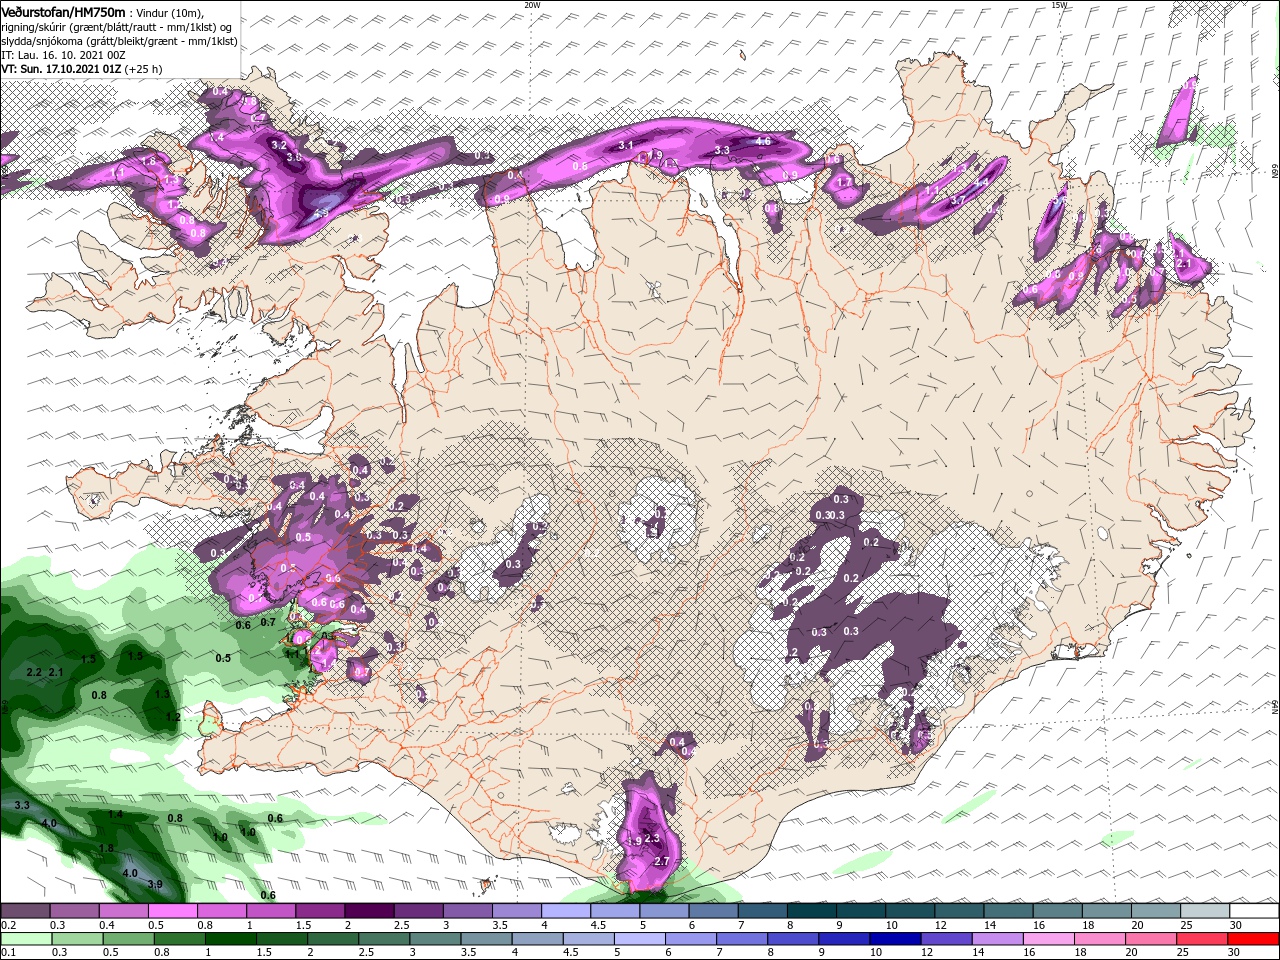Click the dark mauve 0.2 snow legend swatch

25,911
